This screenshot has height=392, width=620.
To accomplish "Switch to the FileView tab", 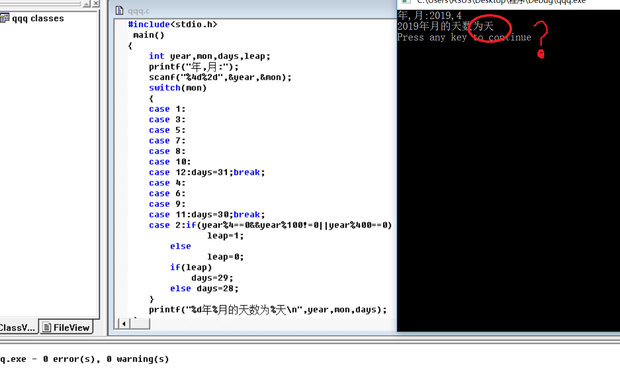I will [66, 328].
